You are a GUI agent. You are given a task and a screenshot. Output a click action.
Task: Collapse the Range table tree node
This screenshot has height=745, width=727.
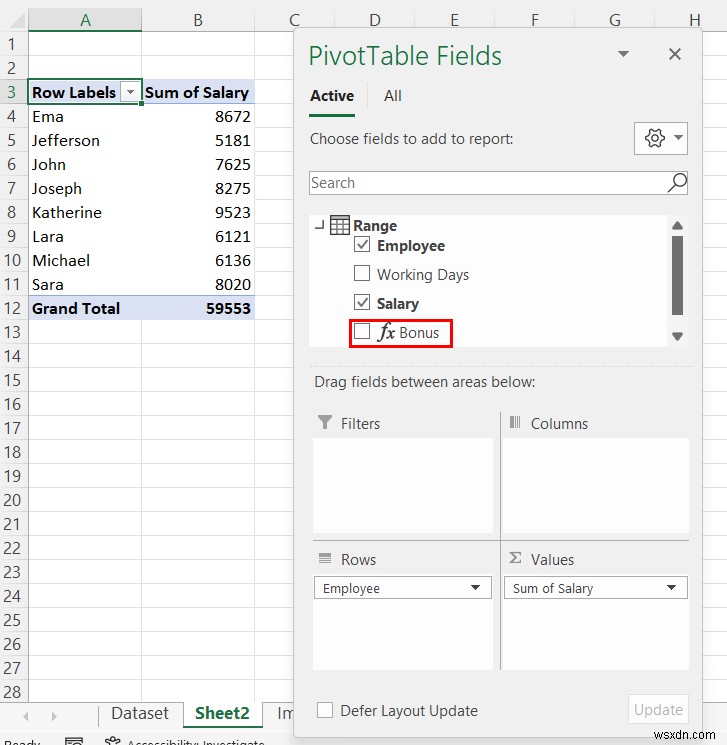(x=320, y=225)
